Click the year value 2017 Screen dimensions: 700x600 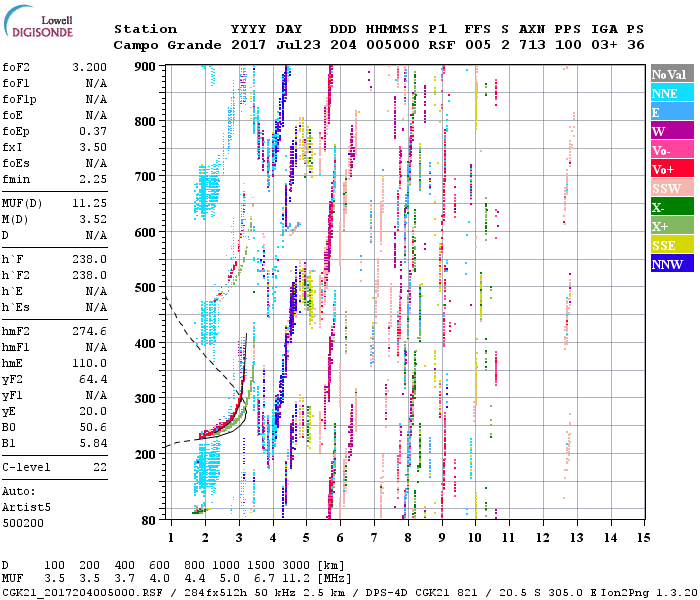[x=248, y=45]
